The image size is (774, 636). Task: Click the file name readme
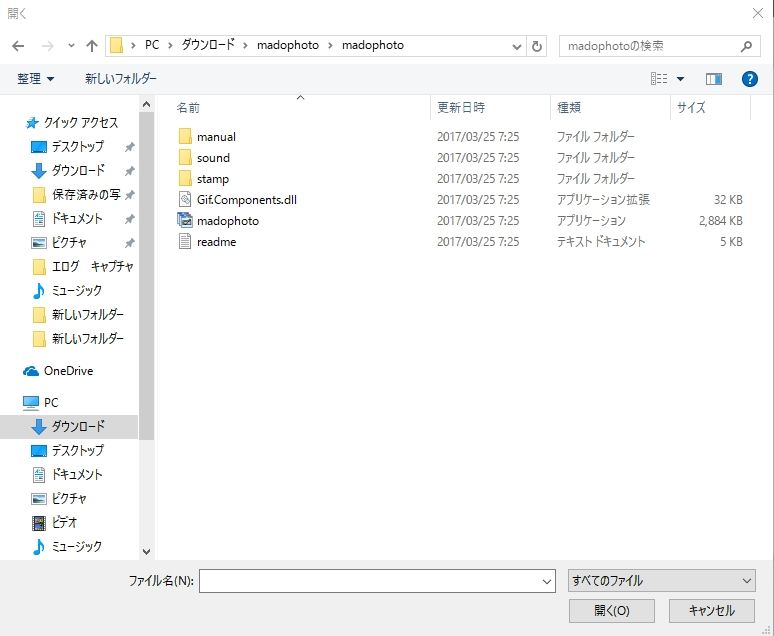point(216,242)
